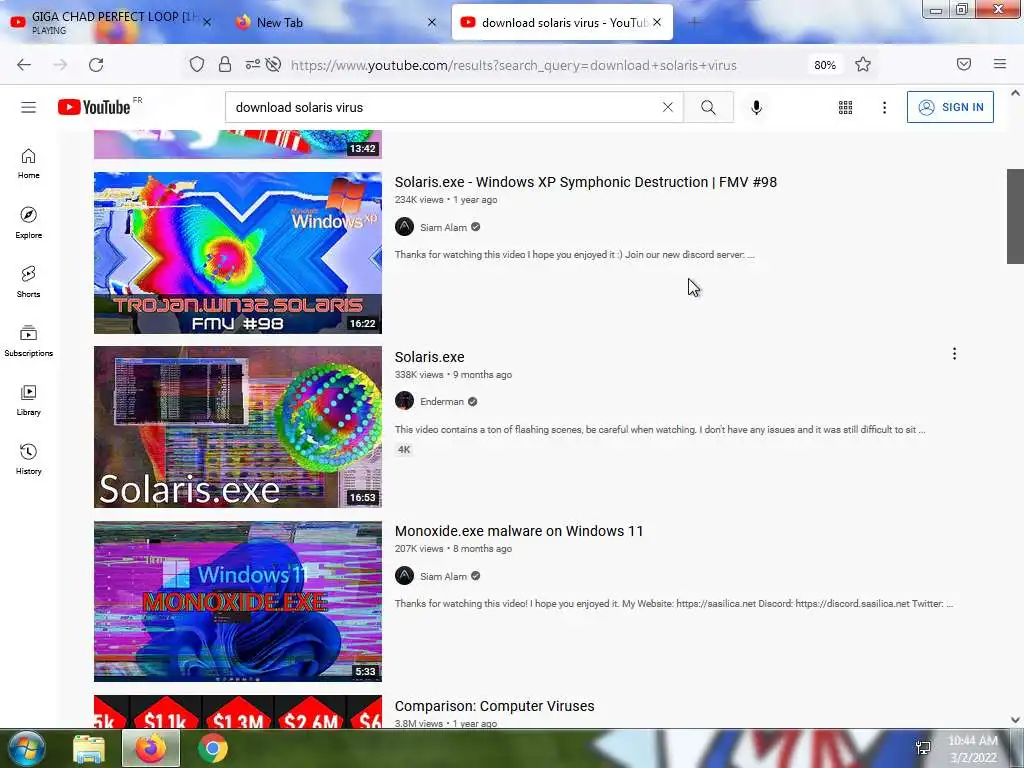Image resolution: width=1024 pixels, height=768 pixels.
Task: Bookmark this page with the star icon
Action: point(863,64)
